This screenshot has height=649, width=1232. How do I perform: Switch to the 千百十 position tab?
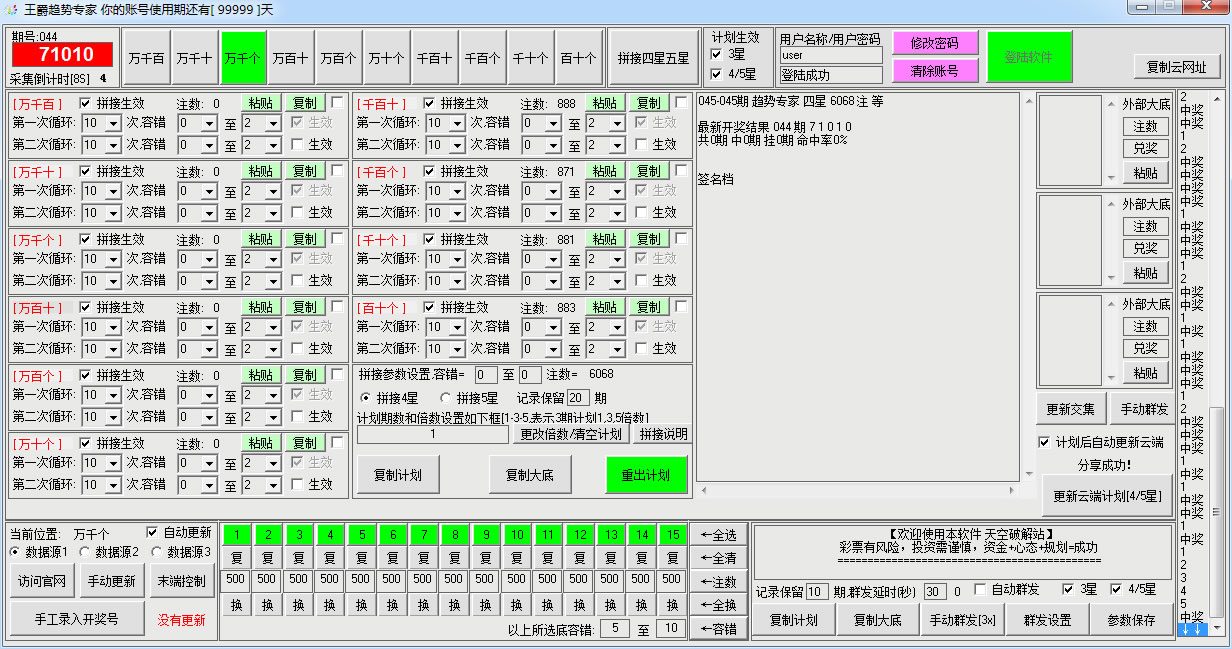[435, 58]
